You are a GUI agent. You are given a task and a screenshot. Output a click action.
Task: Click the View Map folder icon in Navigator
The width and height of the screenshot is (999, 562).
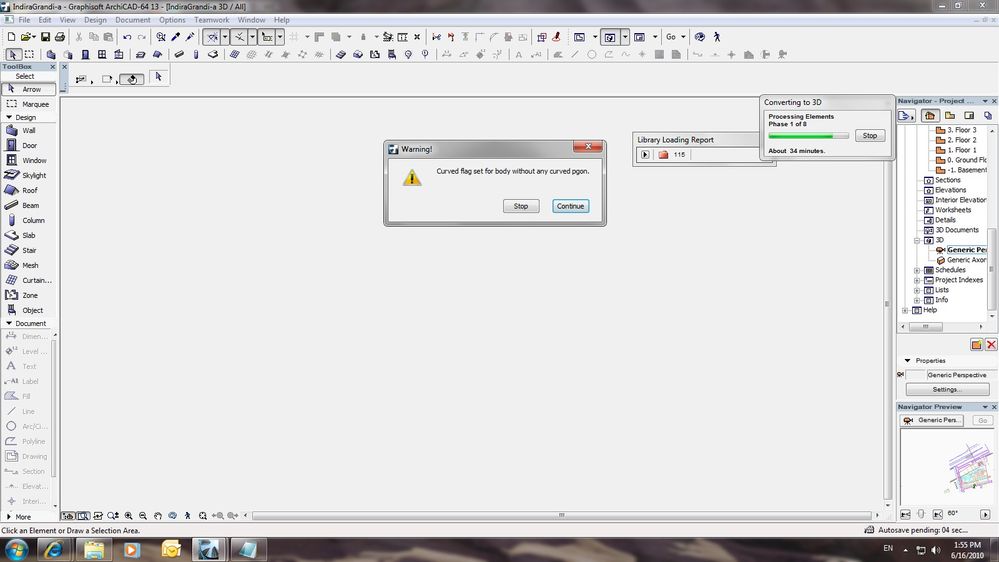tap(949, 115)
